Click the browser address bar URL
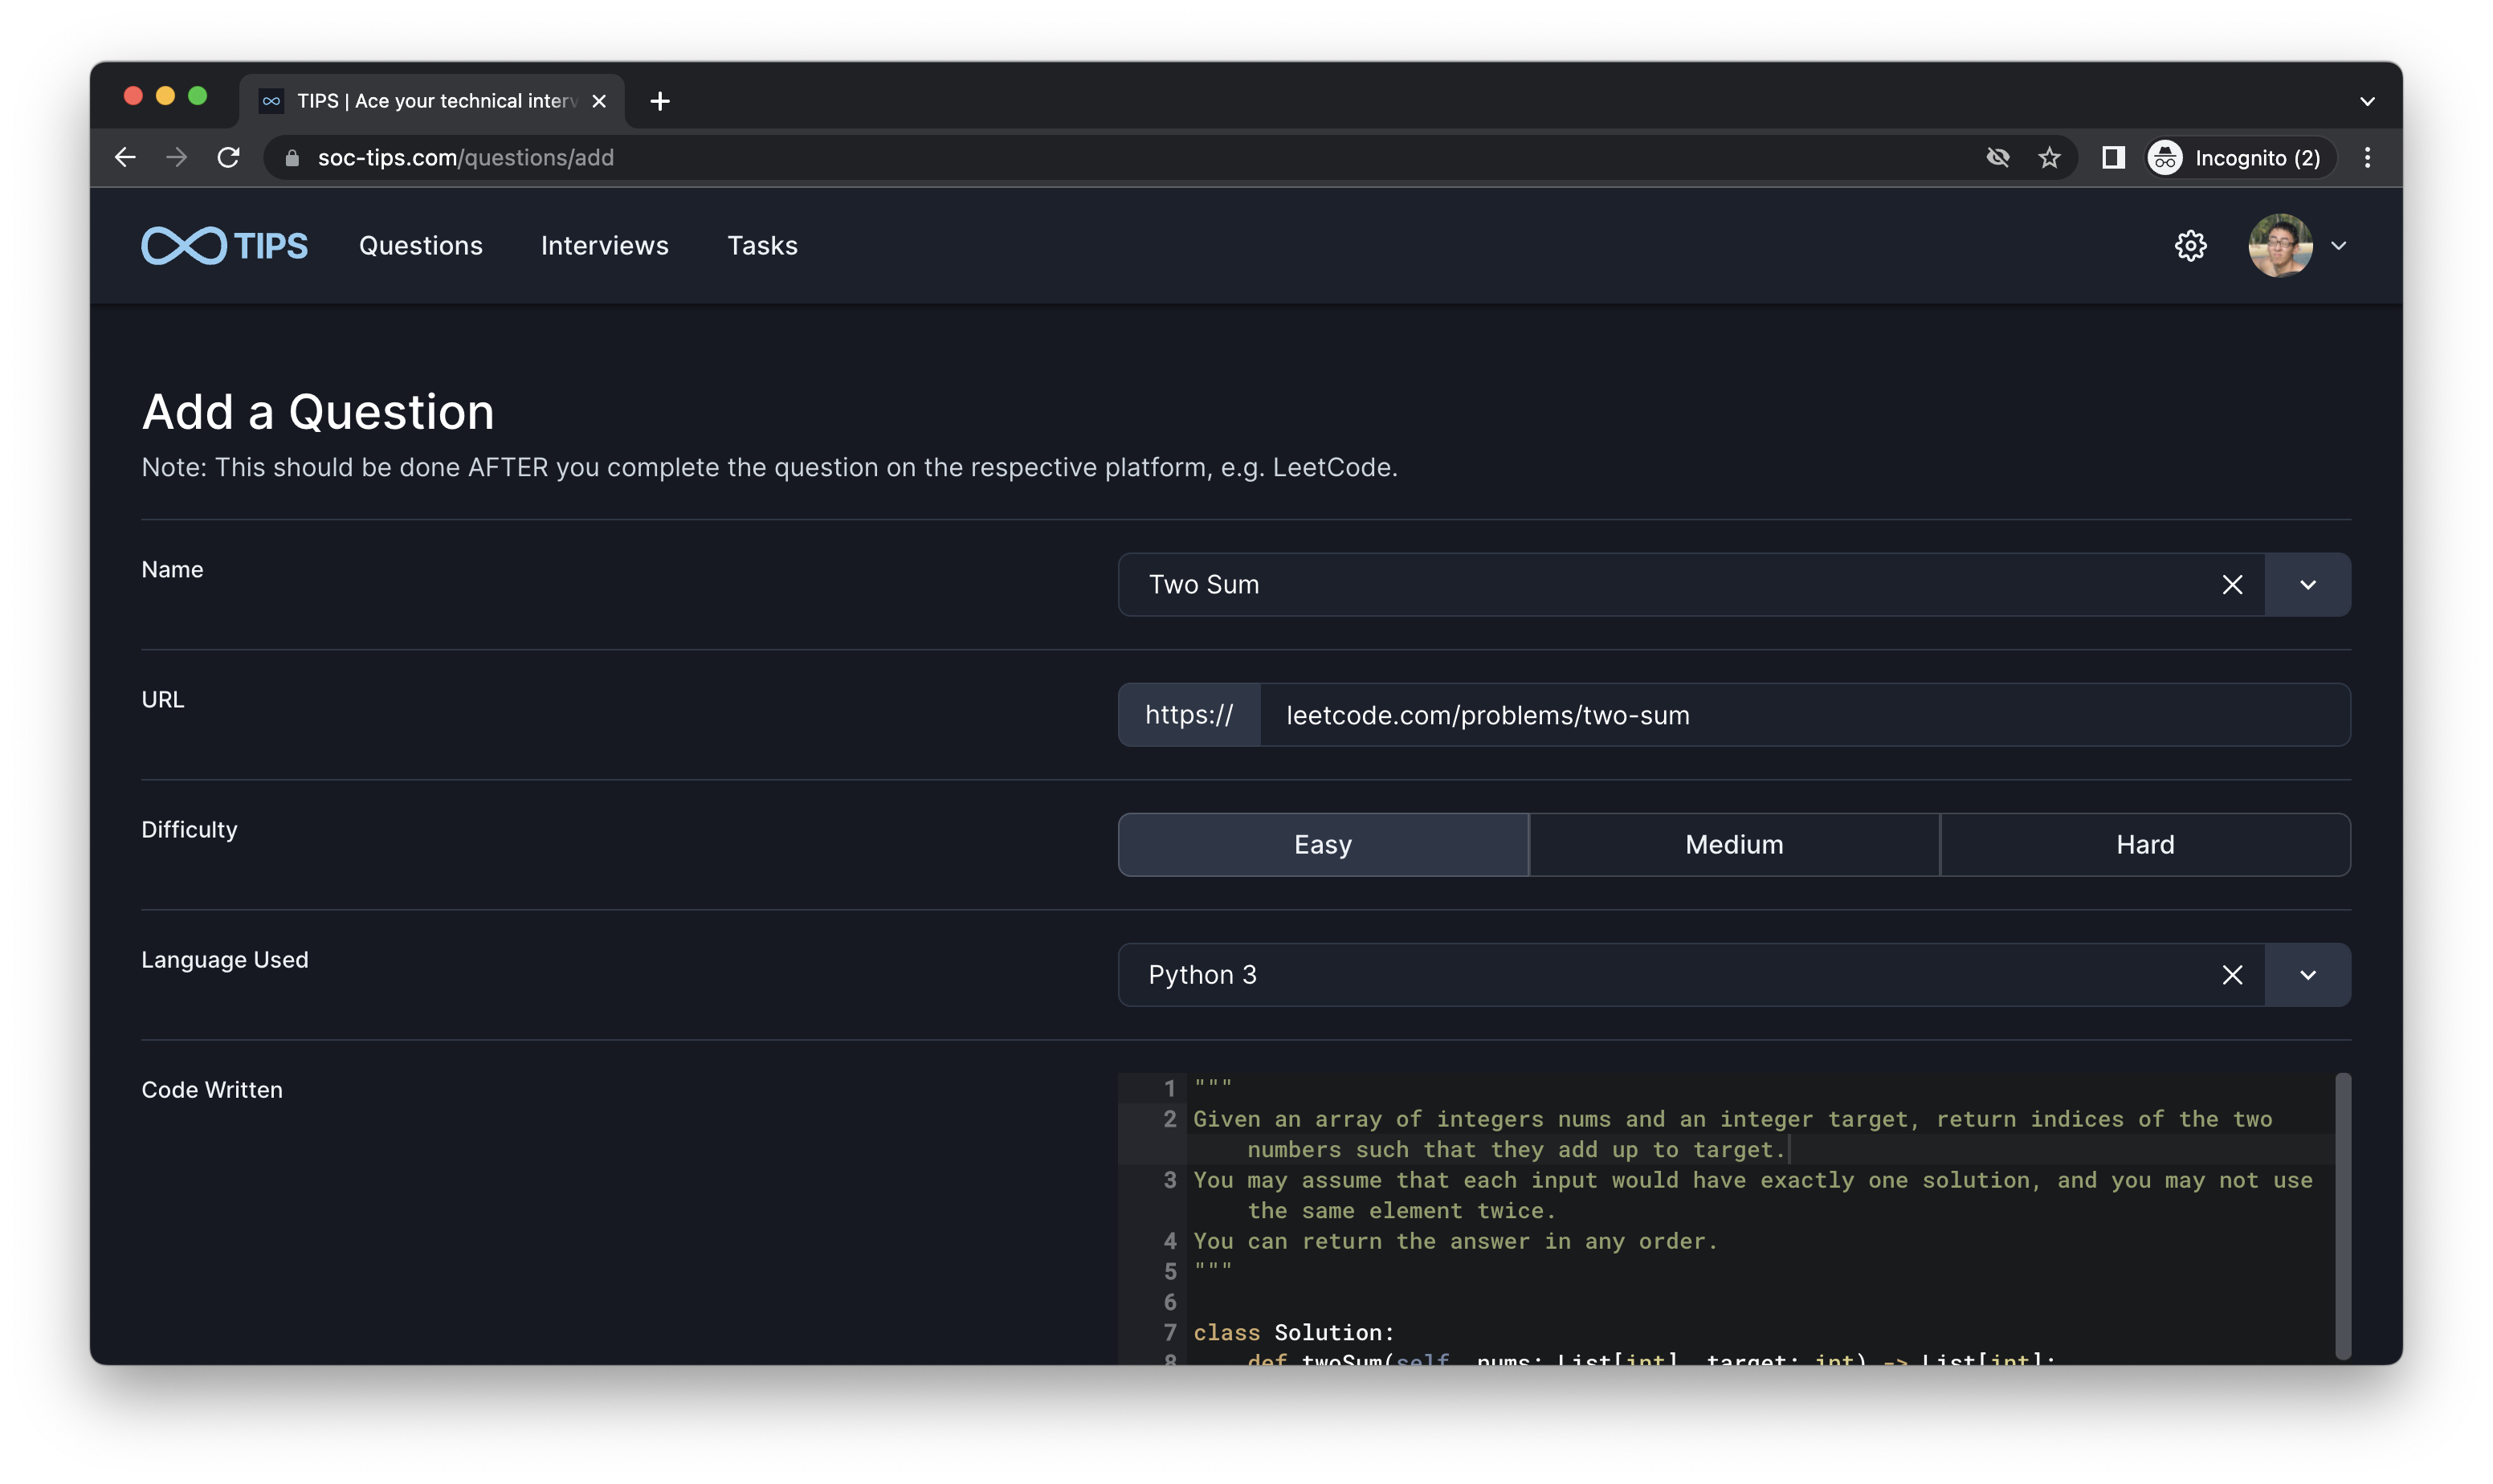 (466, 158)
